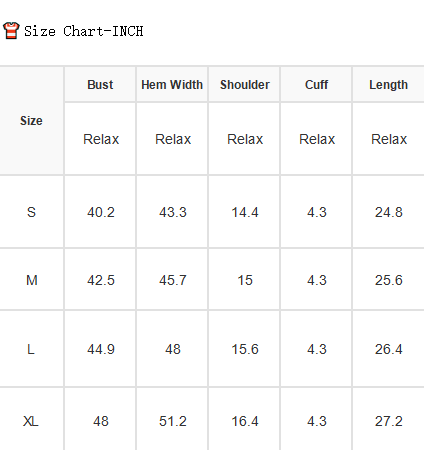424x450 pixels.
Task: Click the XL size row label
Action: [x=31, y=421]
